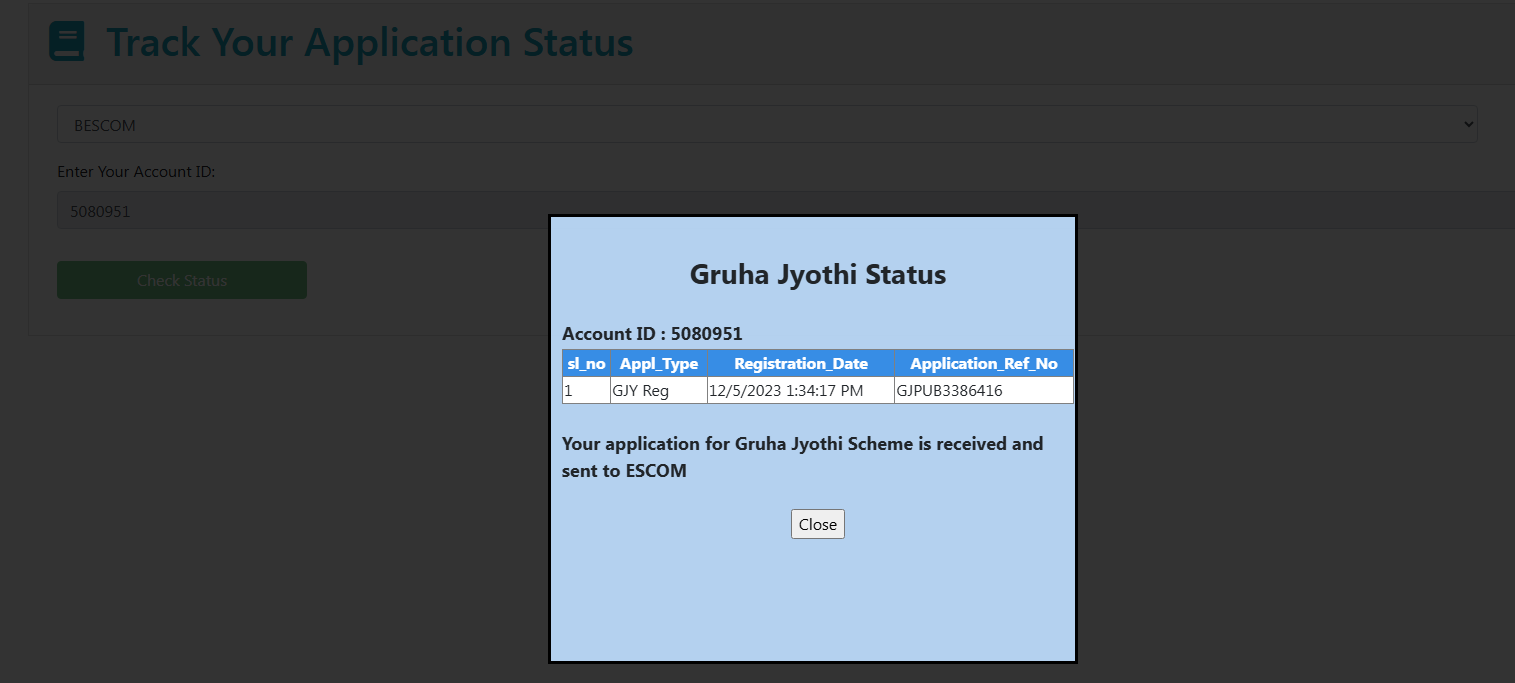Select the sl_no column header

point(586,363)
